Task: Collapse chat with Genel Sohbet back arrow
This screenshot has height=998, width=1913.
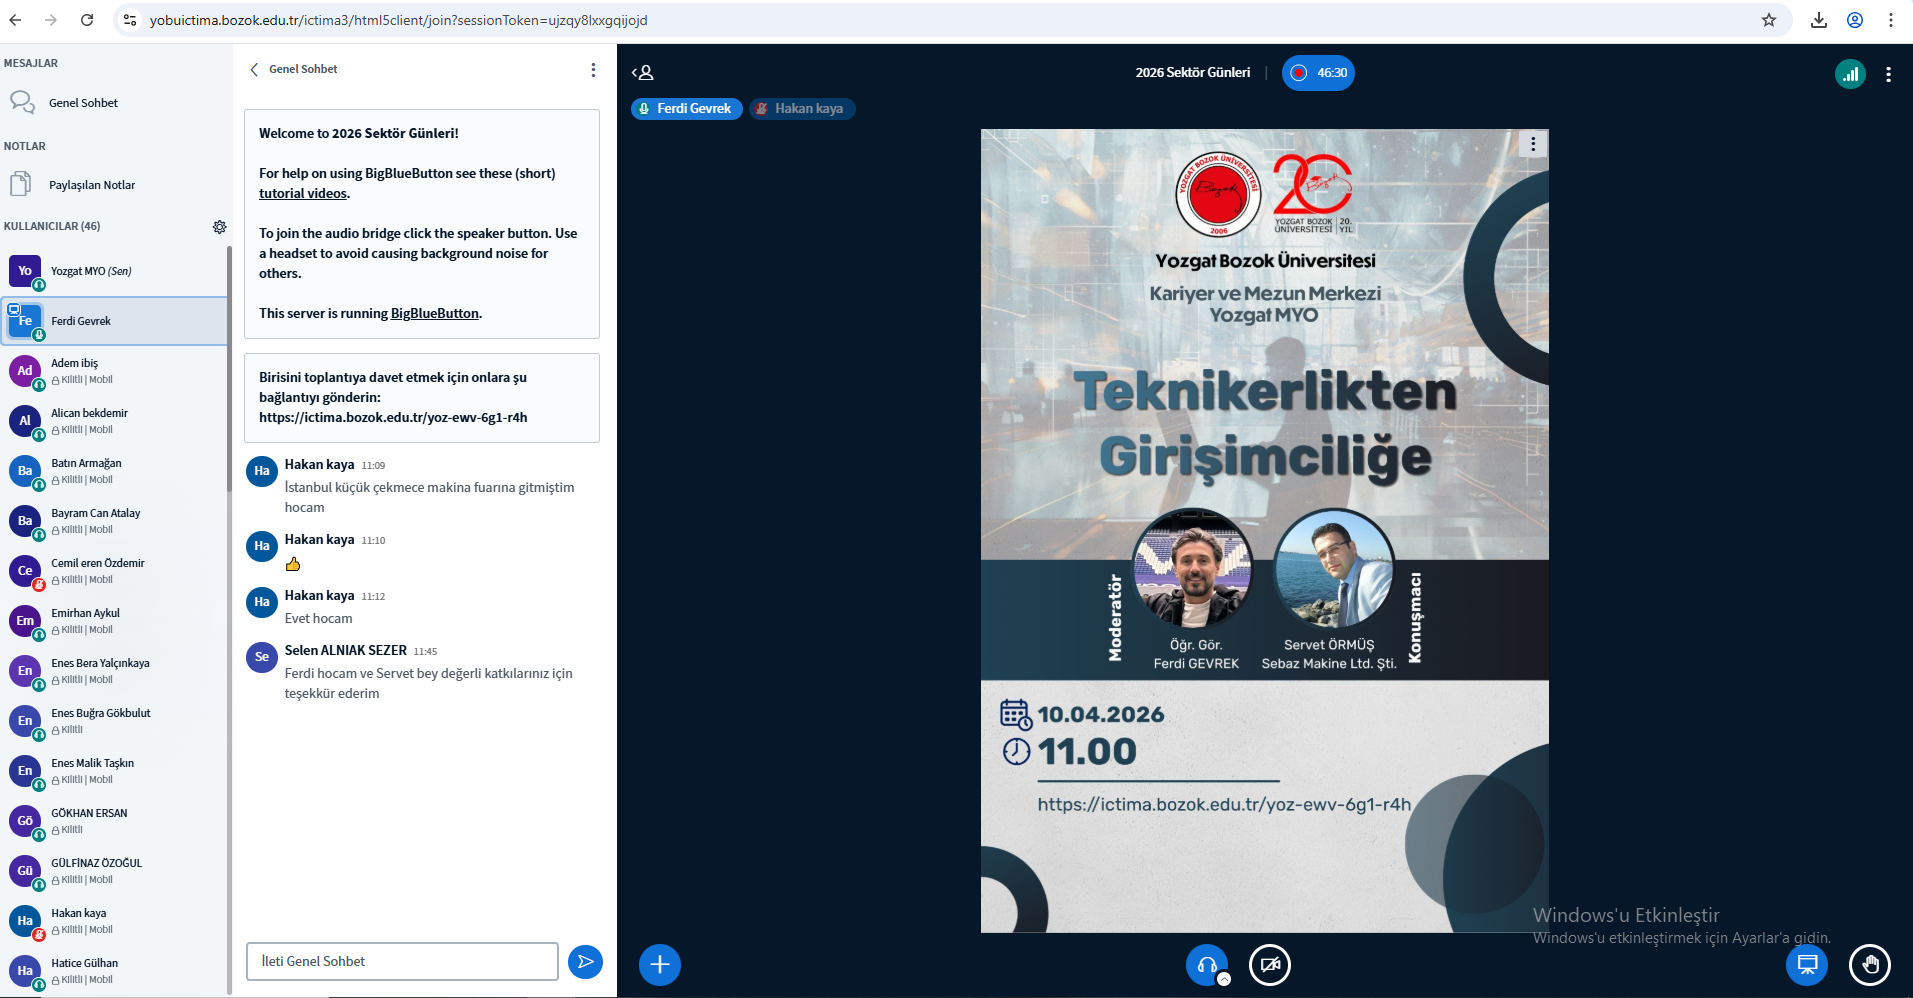Action: 254,70
